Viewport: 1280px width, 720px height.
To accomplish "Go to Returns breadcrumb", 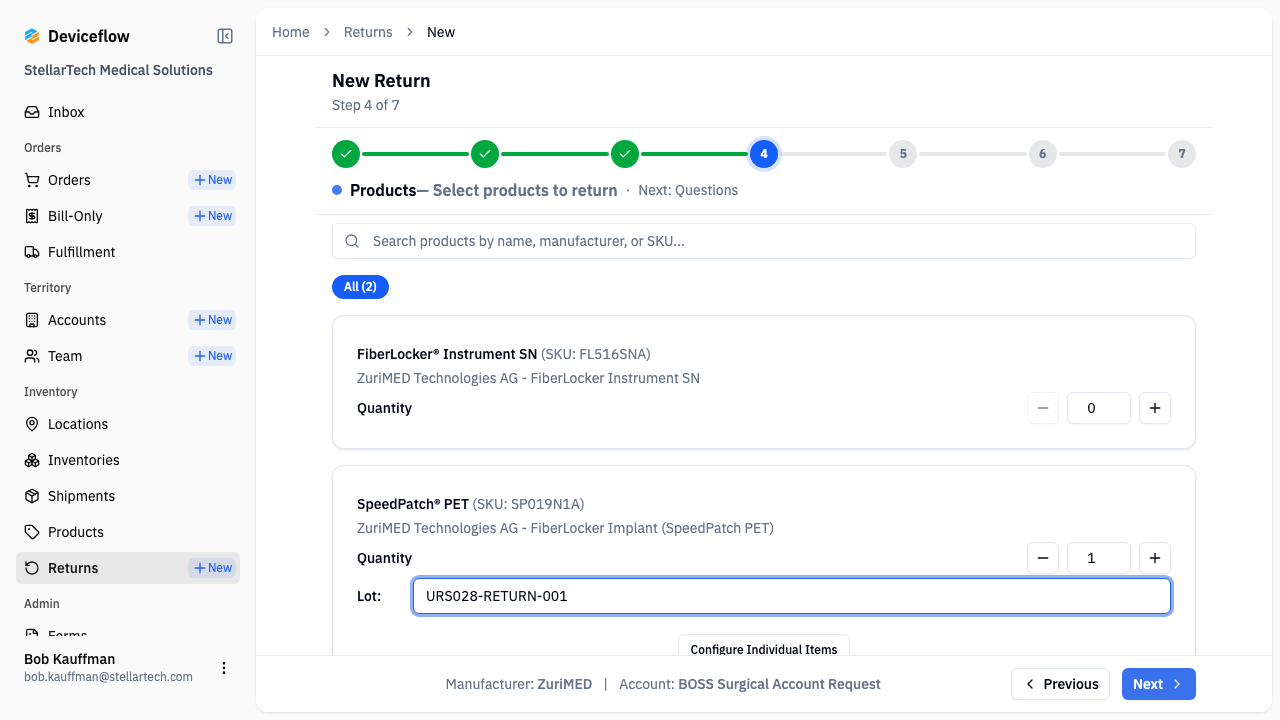I will [x=368, y=32].
